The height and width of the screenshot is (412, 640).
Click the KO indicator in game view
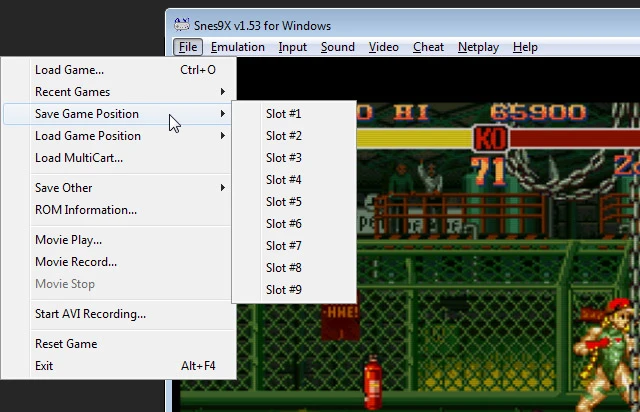491,139
